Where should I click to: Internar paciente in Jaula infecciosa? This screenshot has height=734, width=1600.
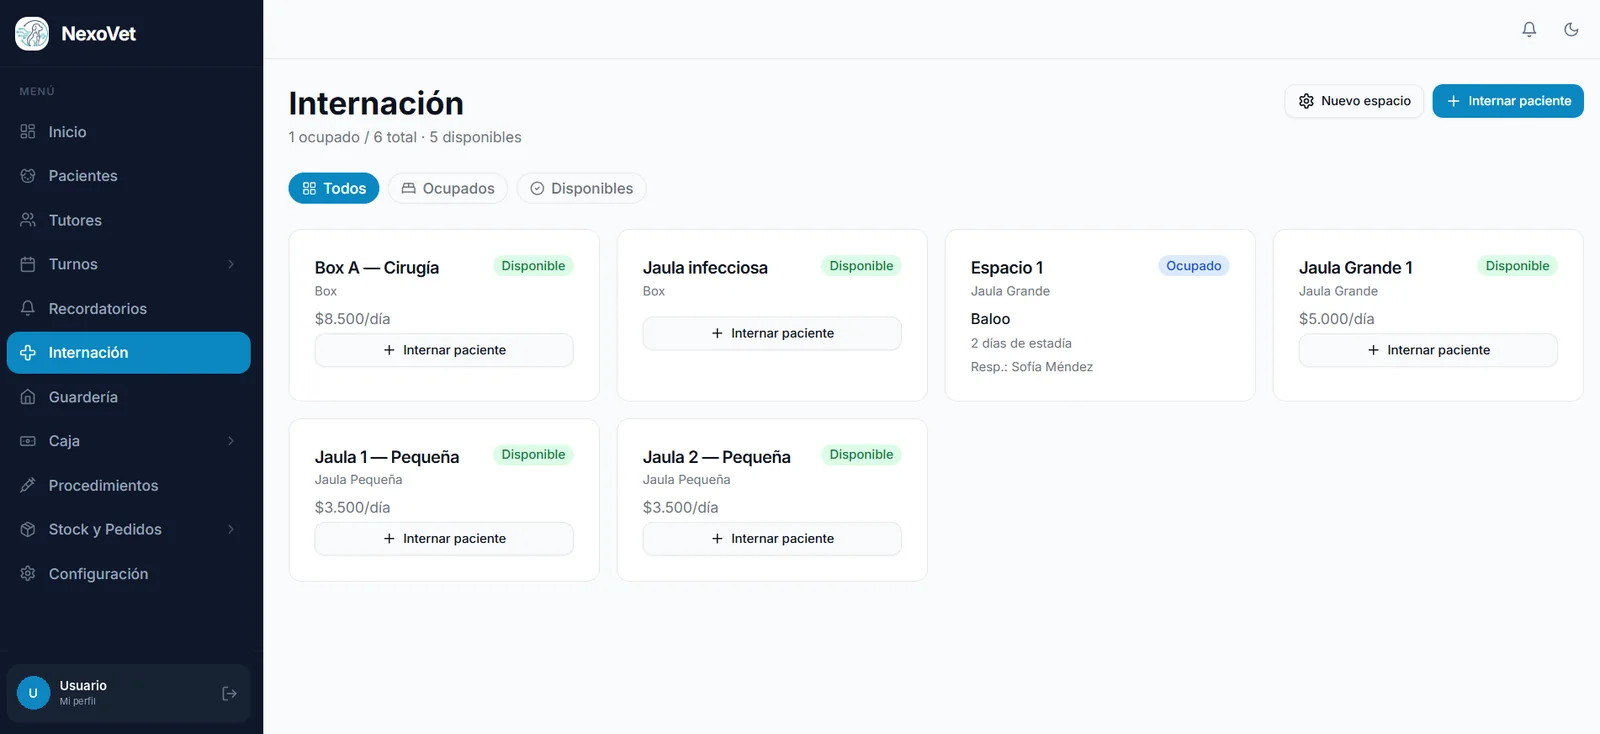tap(772, 333)
